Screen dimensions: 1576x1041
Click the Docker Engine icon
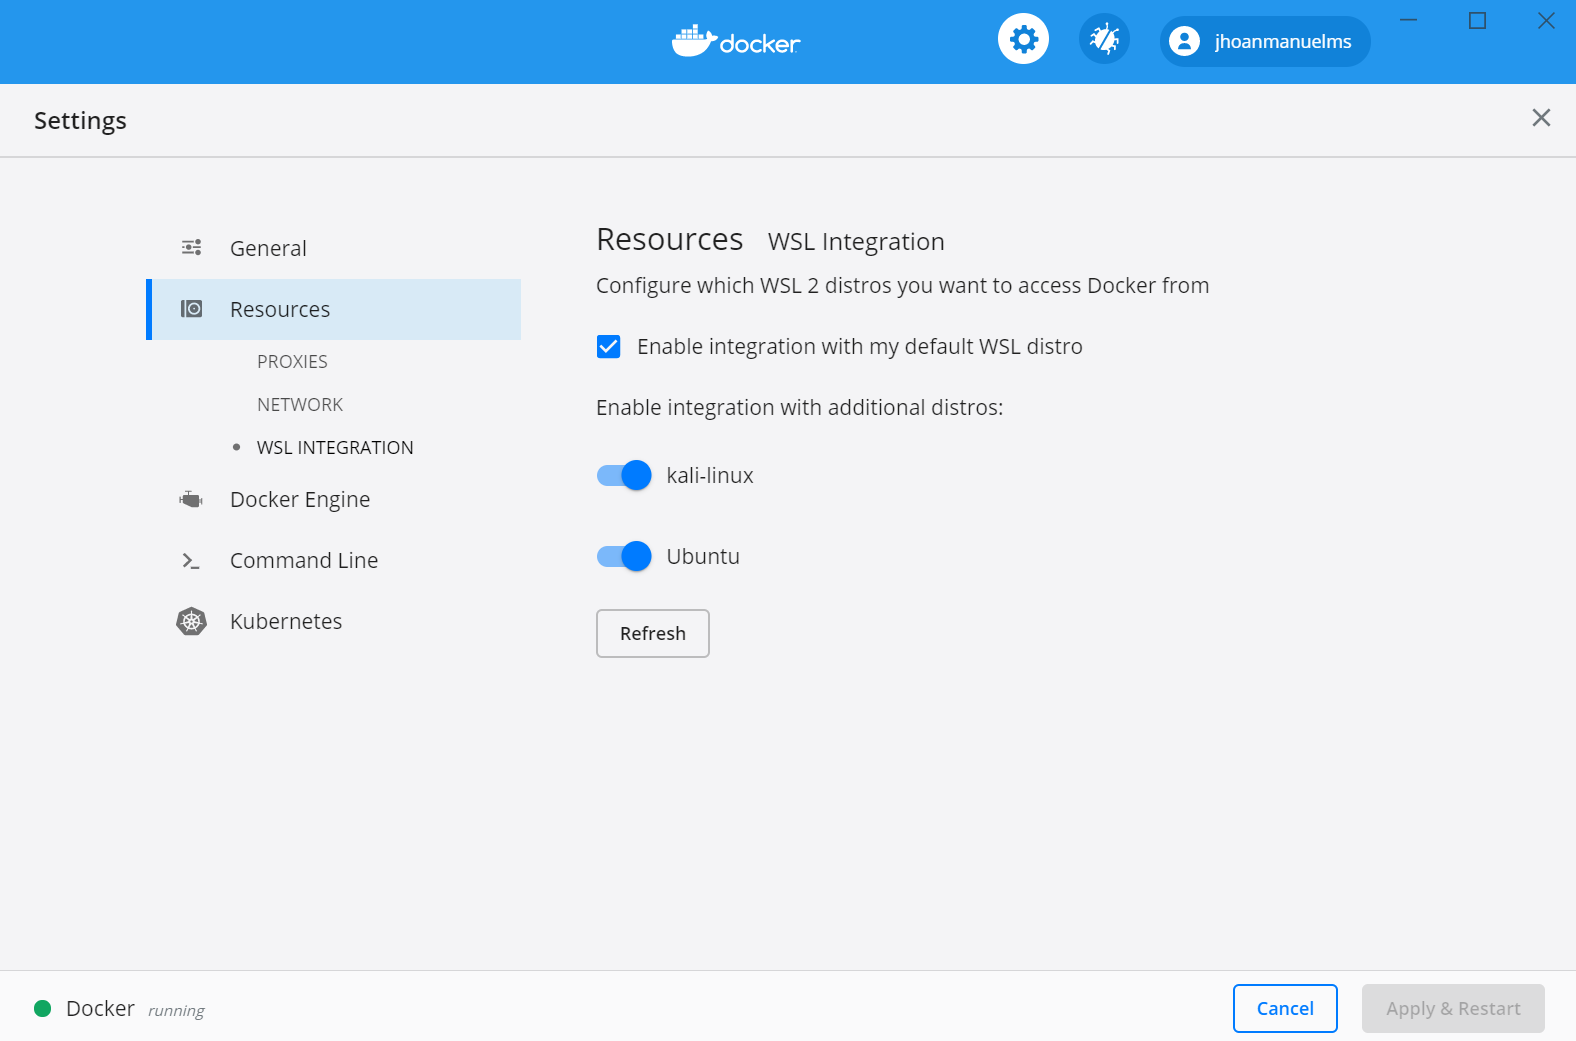point(191,499)
